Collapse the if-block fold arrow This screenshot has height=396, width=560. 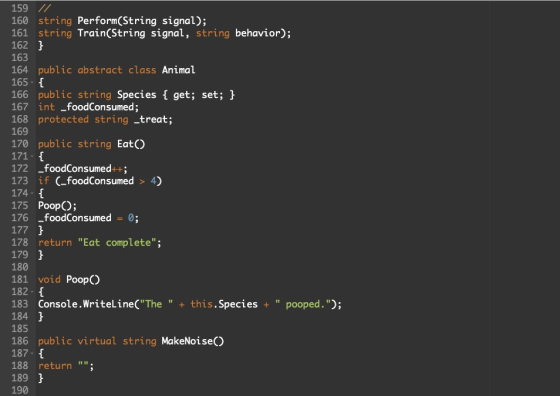[32, 193]
